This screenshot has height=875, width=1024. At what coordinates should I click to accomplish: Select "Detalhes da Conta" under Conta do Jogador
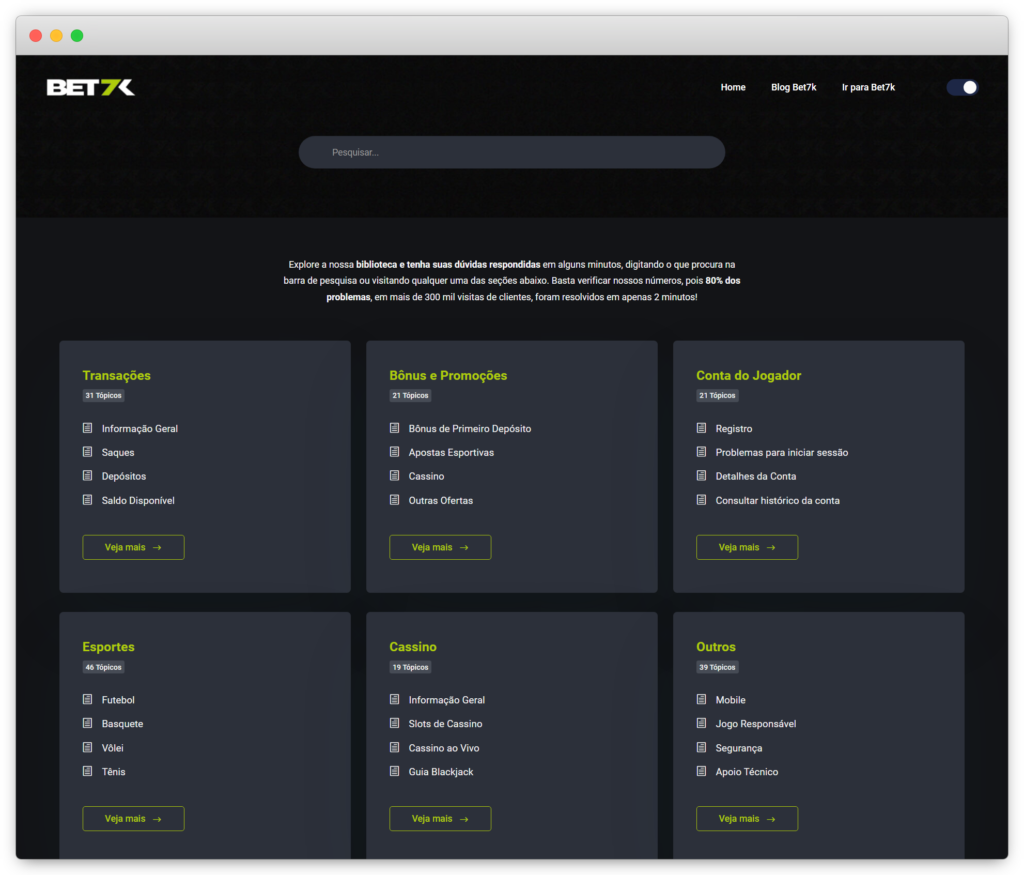(x=755, y=476)
